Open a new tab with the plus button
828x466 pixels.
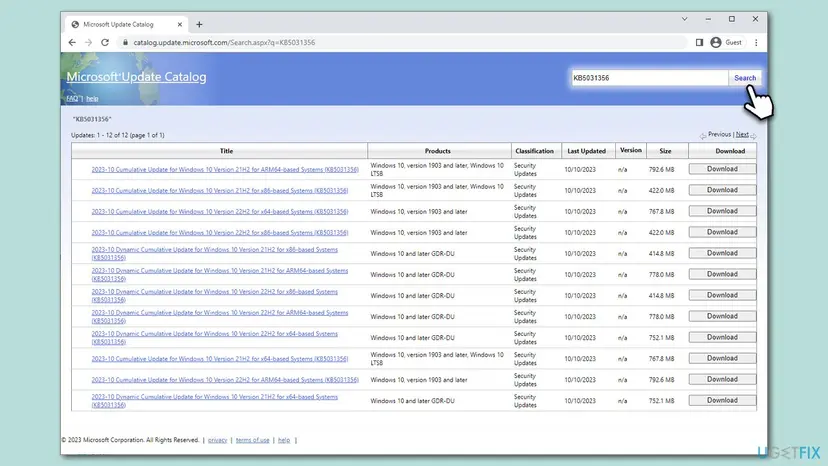click(199, 24)
